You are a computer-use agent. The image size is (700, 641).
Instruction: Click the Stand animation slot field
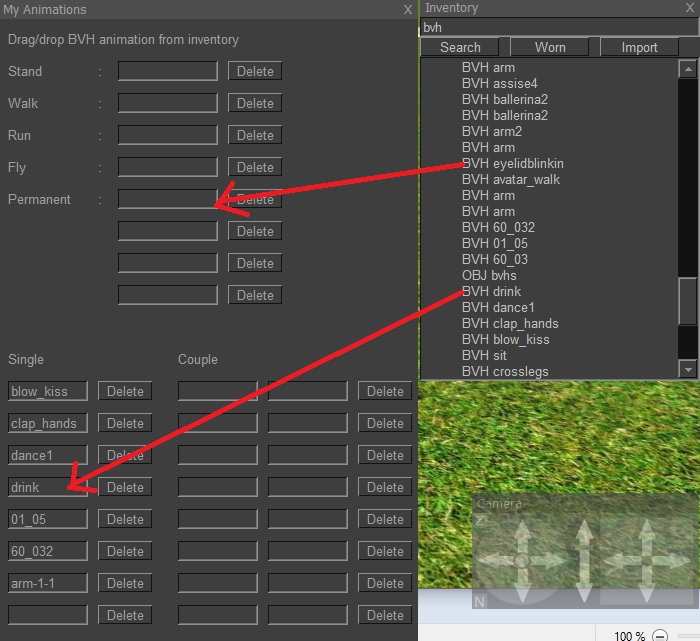click(168, 71)
